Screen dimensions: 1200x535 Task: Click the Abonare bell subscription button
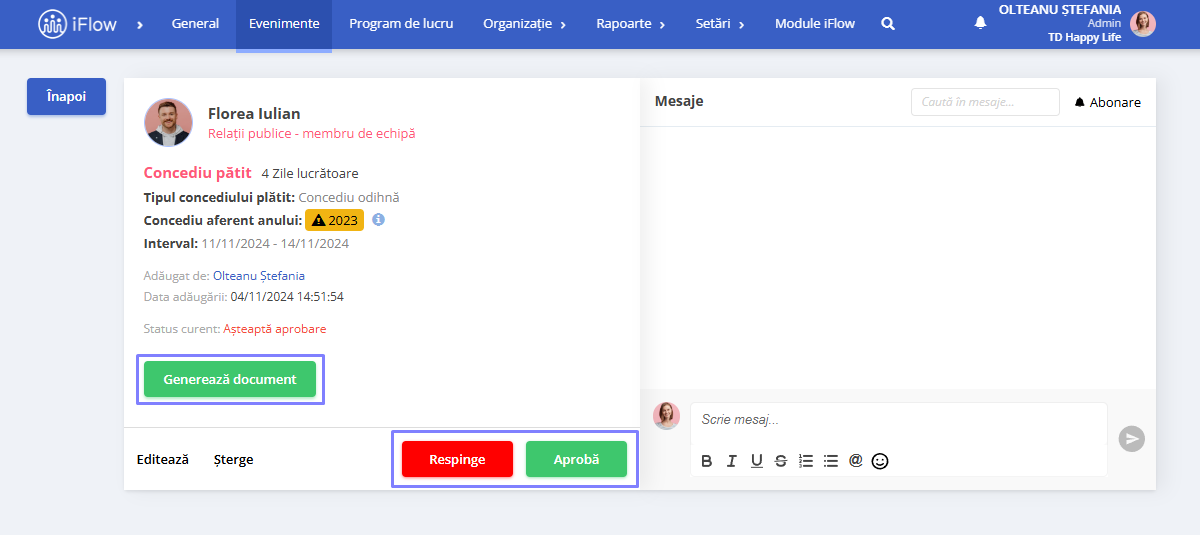[1108, 102]
